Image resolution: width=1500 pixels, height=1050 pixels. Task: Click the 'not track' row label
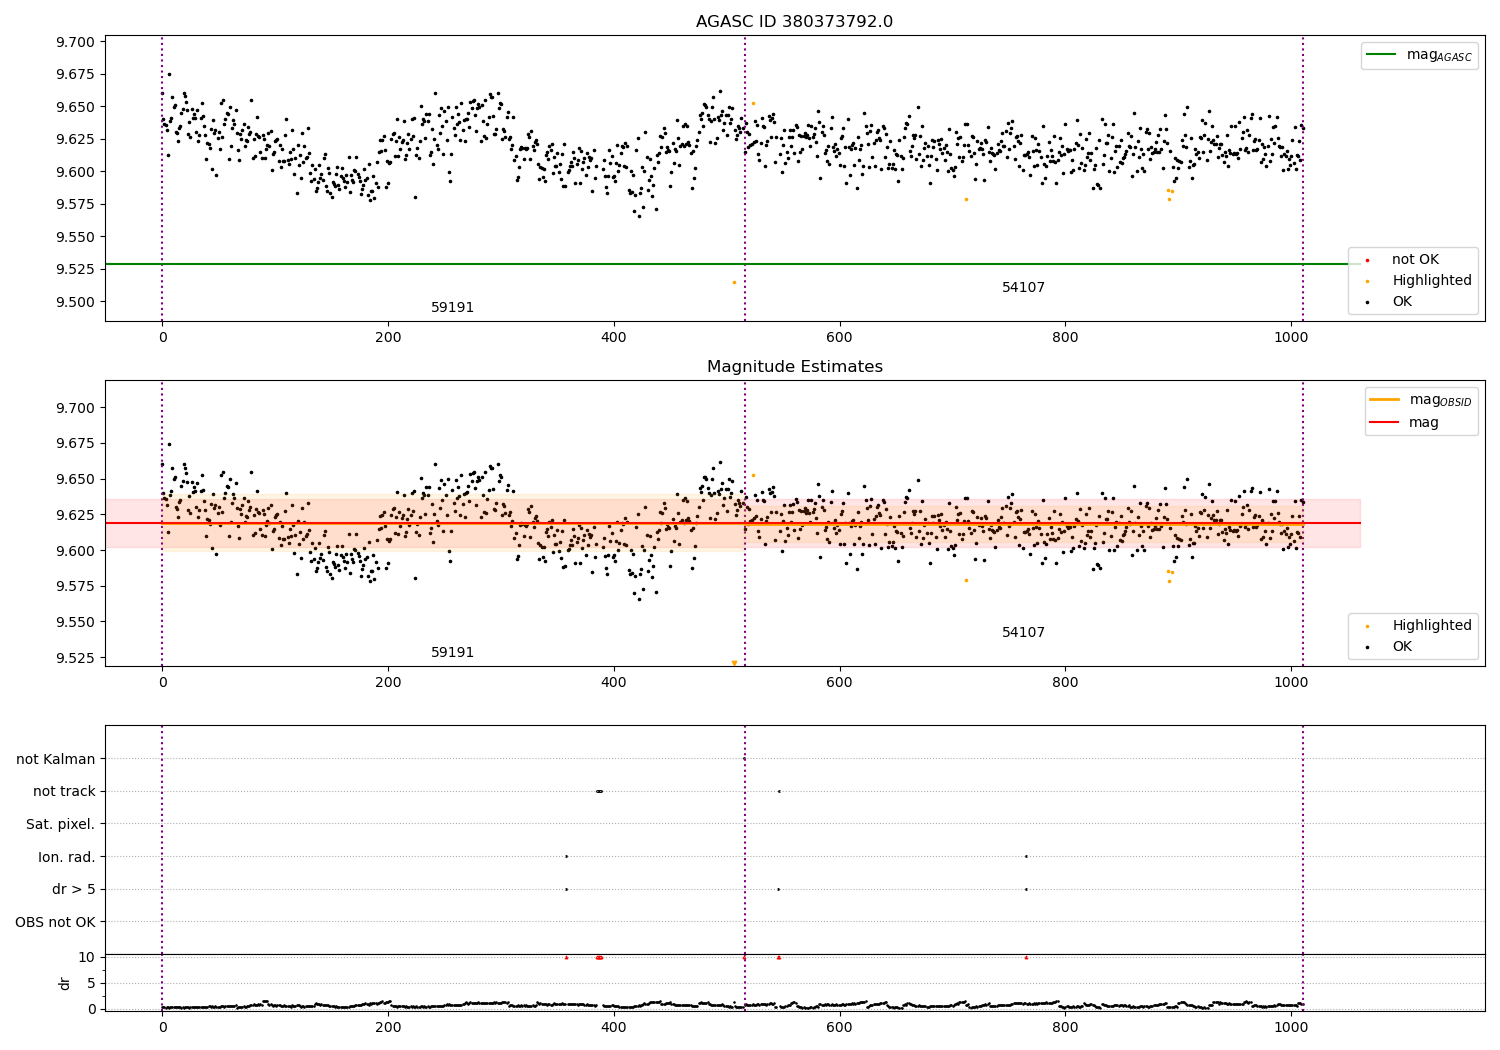64,792
